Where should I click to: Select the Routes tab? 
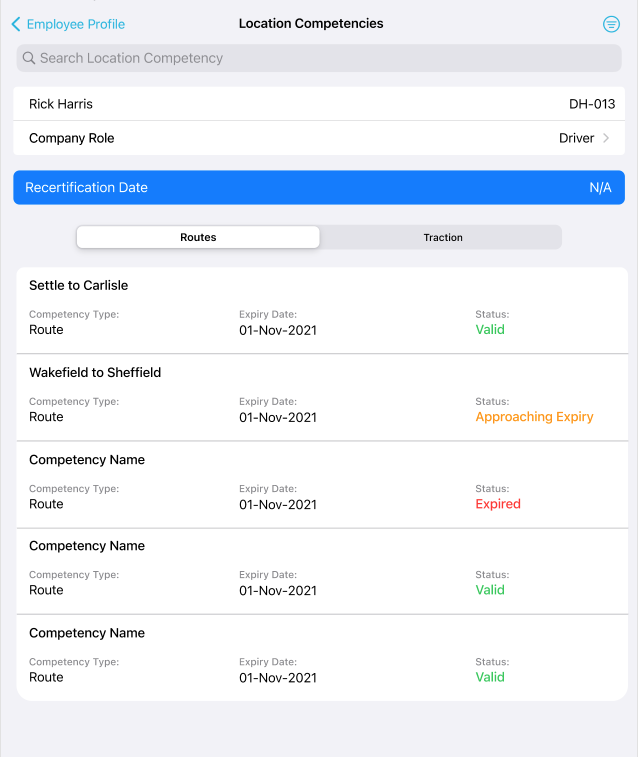198,237
